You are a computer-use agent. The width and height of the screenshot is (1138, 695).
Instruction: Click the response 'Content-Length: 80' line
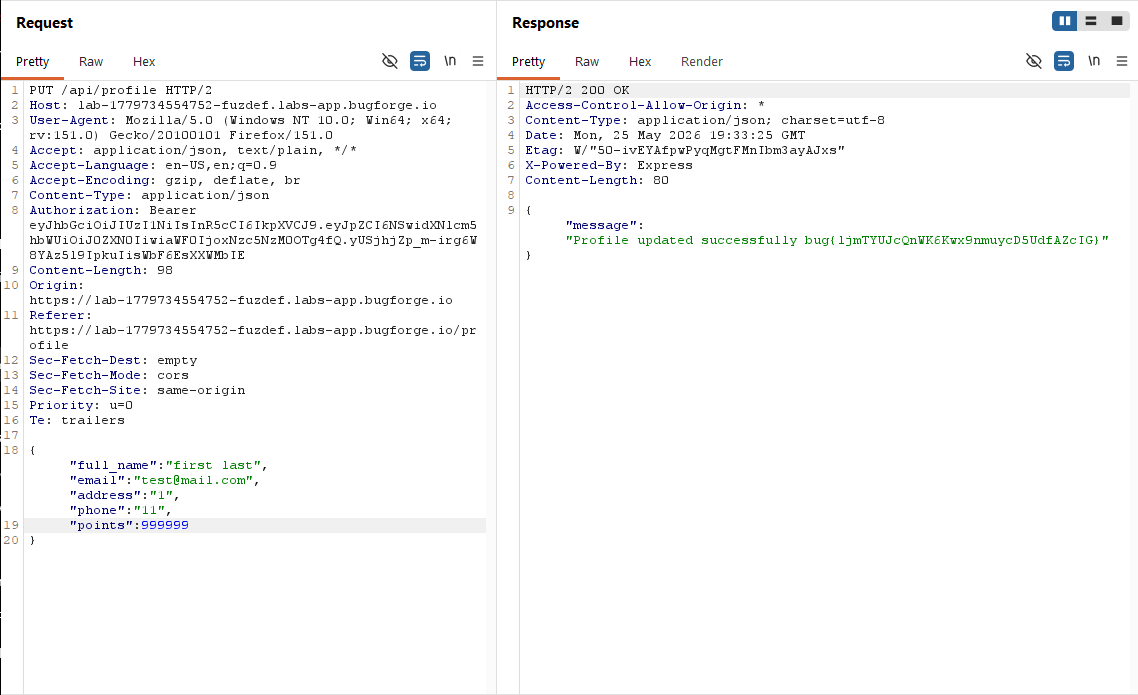[597, 180]
